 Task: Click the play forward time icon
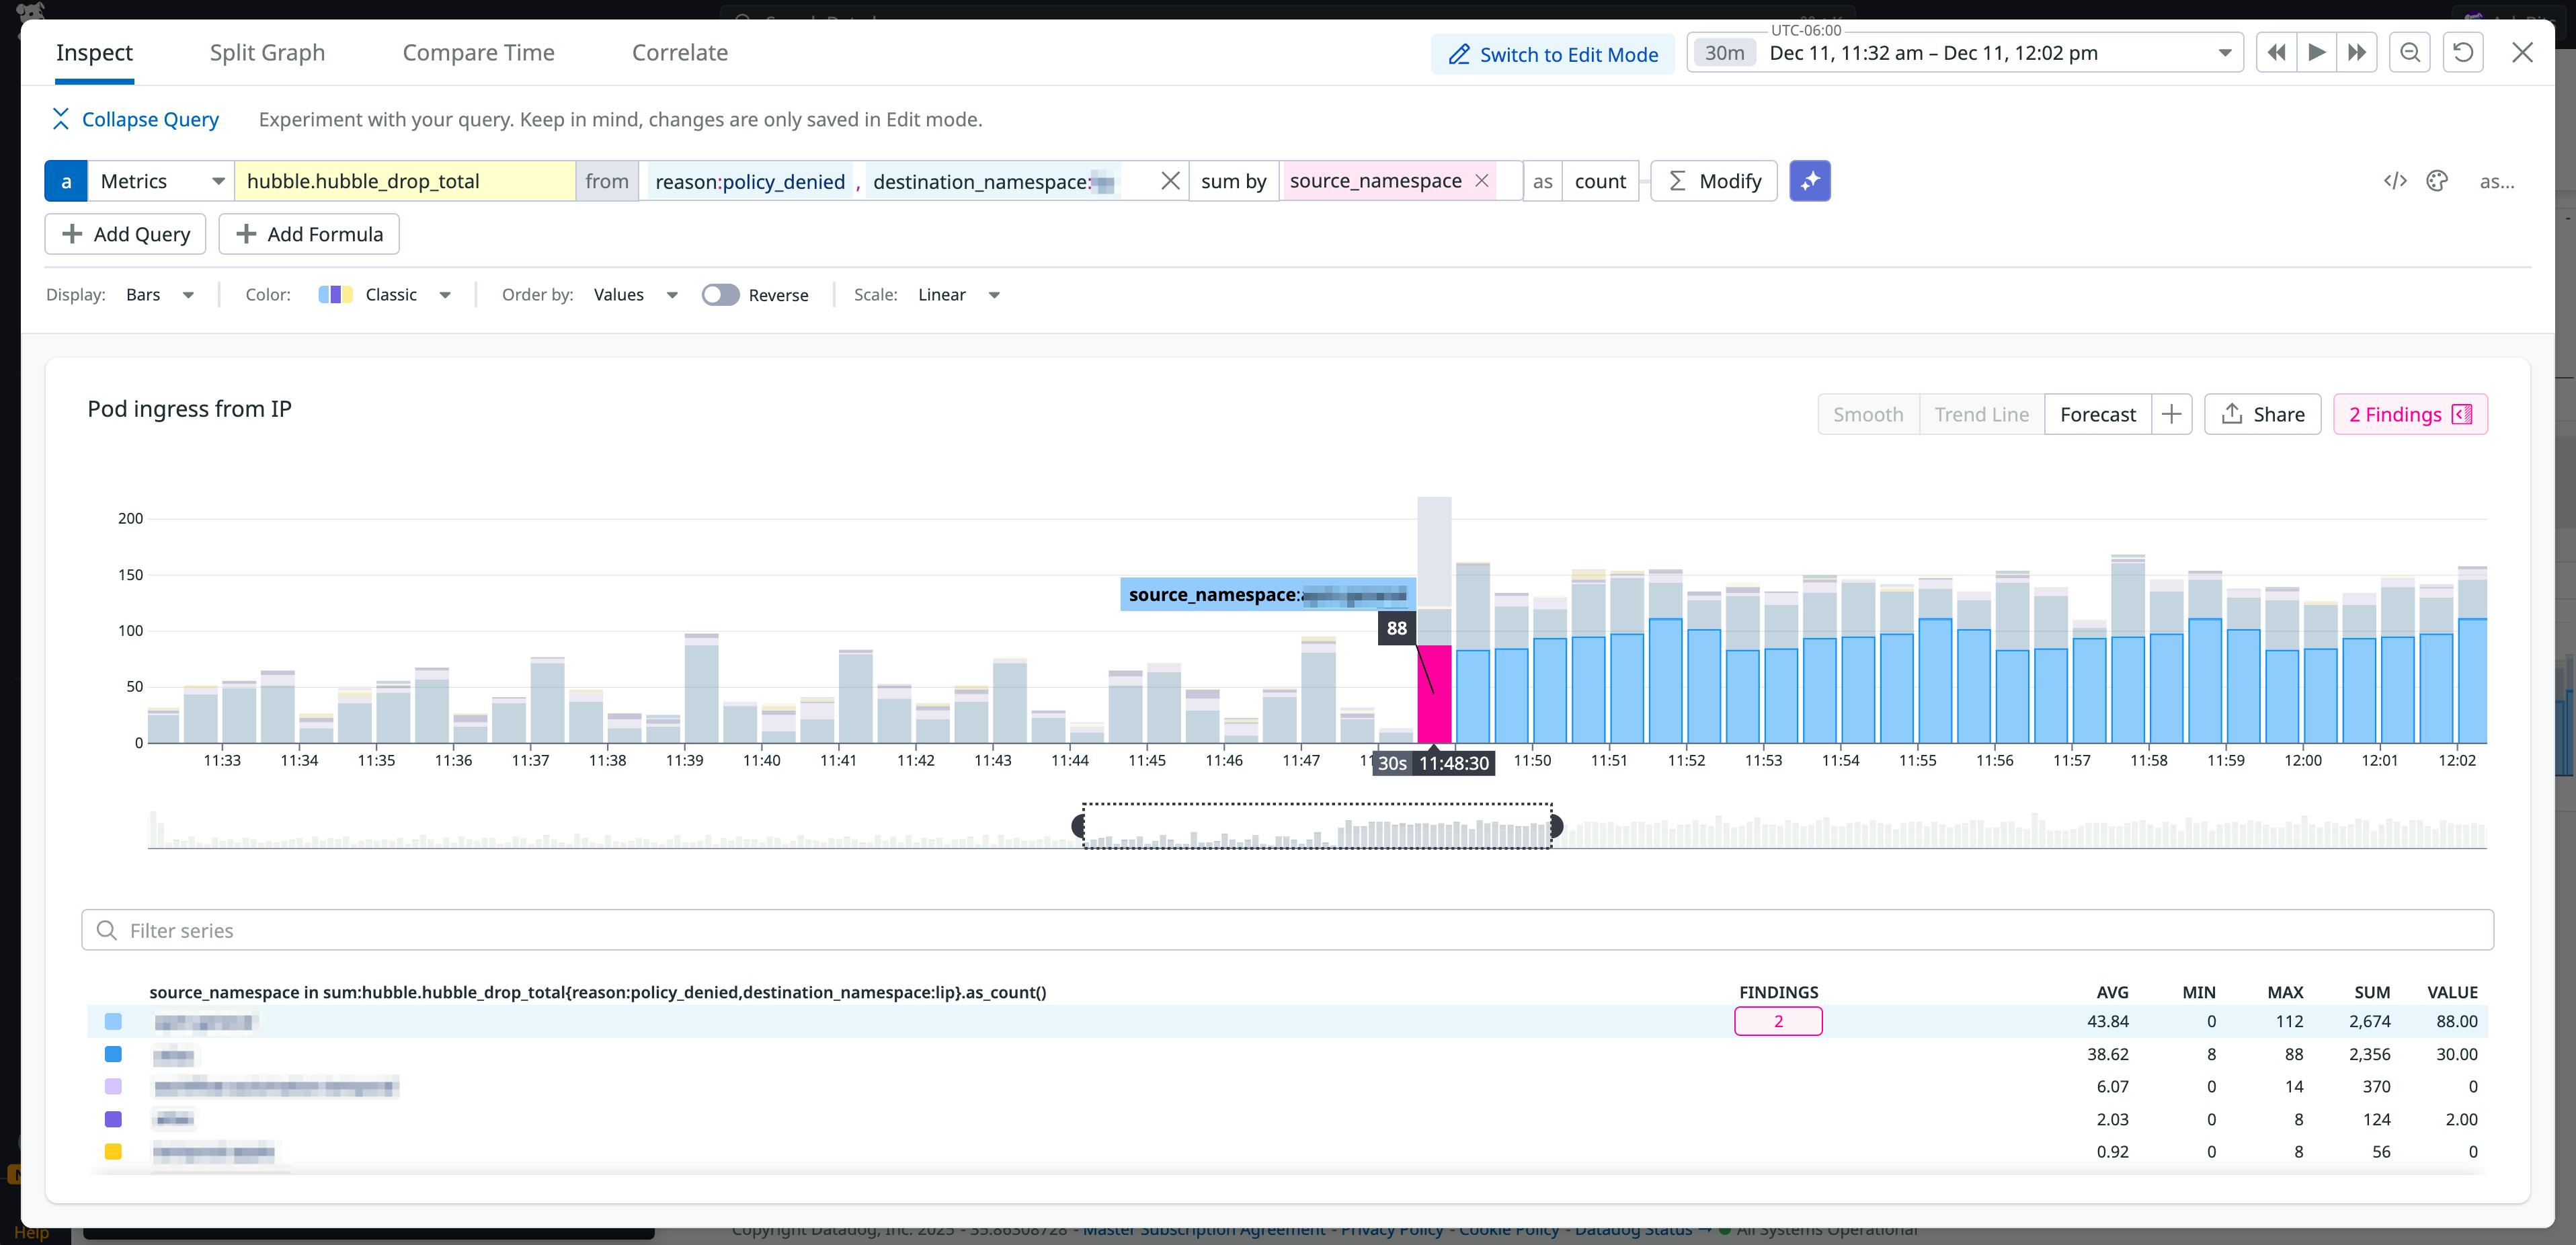[x=2316, y=52]
